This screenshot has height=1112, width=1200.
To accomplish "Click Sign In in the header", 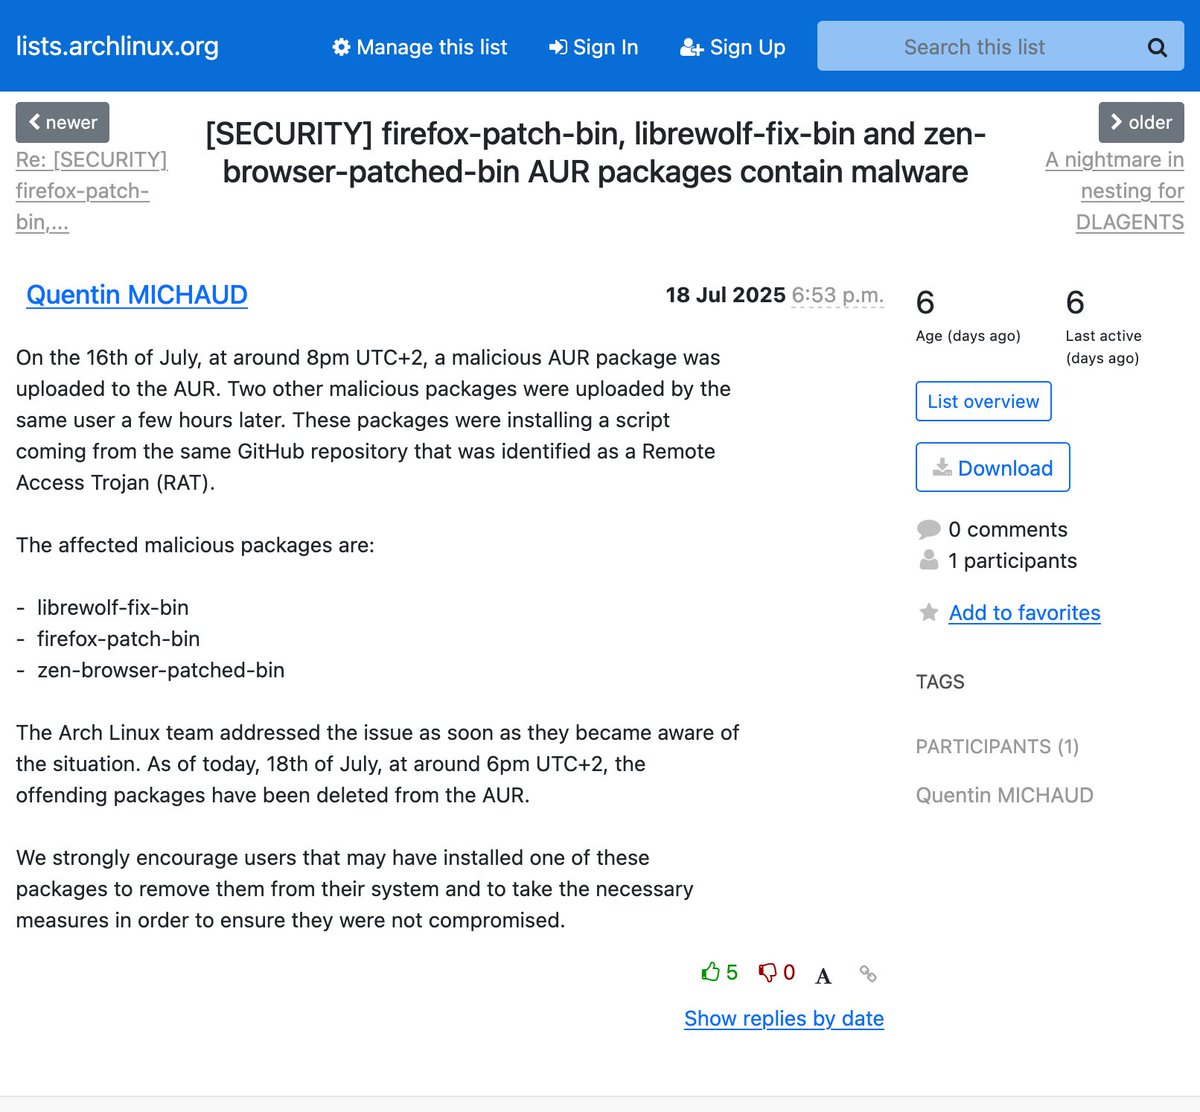I will tap(594, 47).
